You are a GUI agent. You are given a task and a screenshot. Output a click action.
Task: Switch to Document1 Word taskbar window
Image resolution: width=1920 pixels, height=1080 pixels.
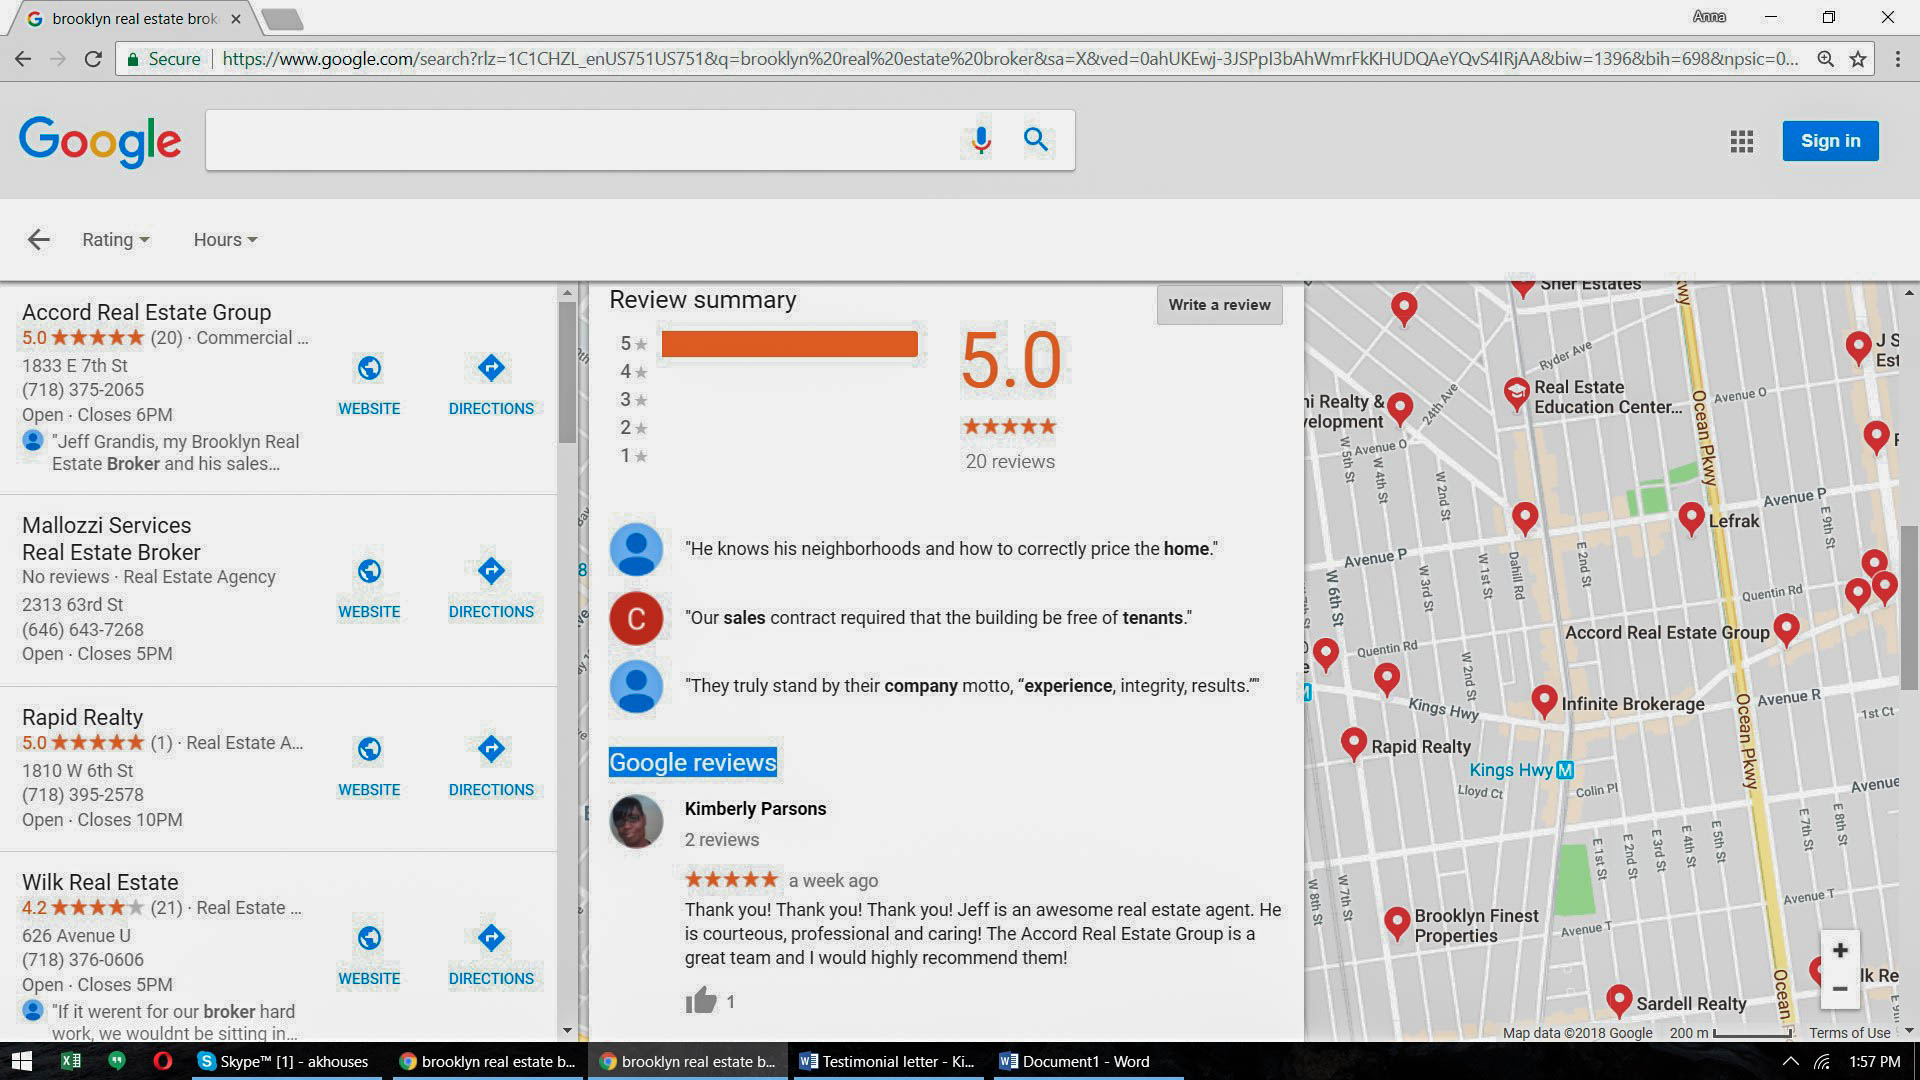1086,1061
